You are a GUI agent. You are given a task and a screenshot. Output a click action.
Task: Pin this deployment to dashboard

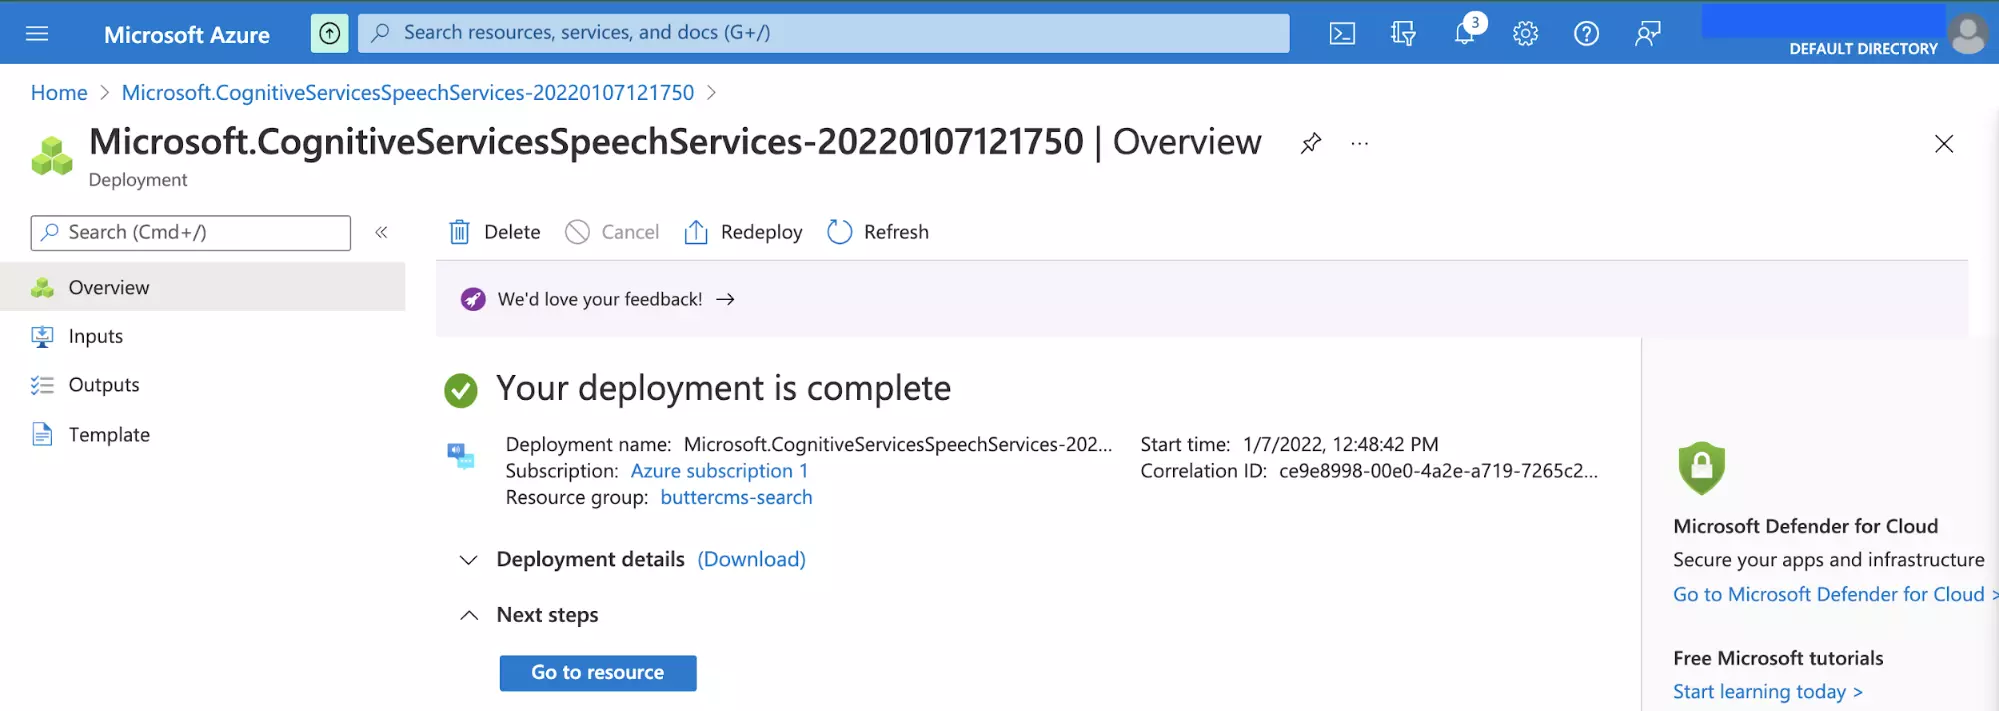click(1311, 143)
